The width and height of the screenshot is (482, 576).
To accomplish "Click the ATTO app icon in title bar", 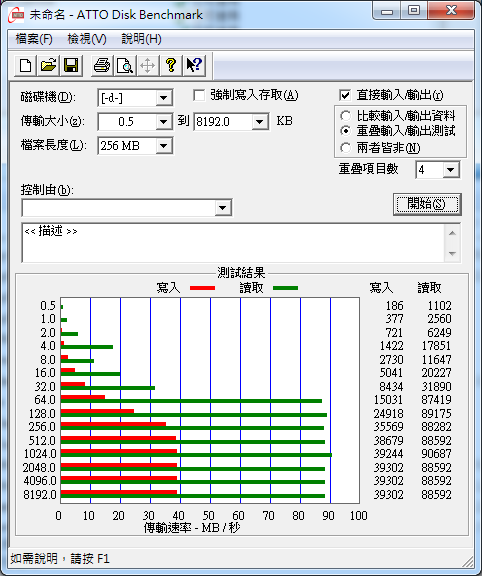I will [x=16, y=15].
